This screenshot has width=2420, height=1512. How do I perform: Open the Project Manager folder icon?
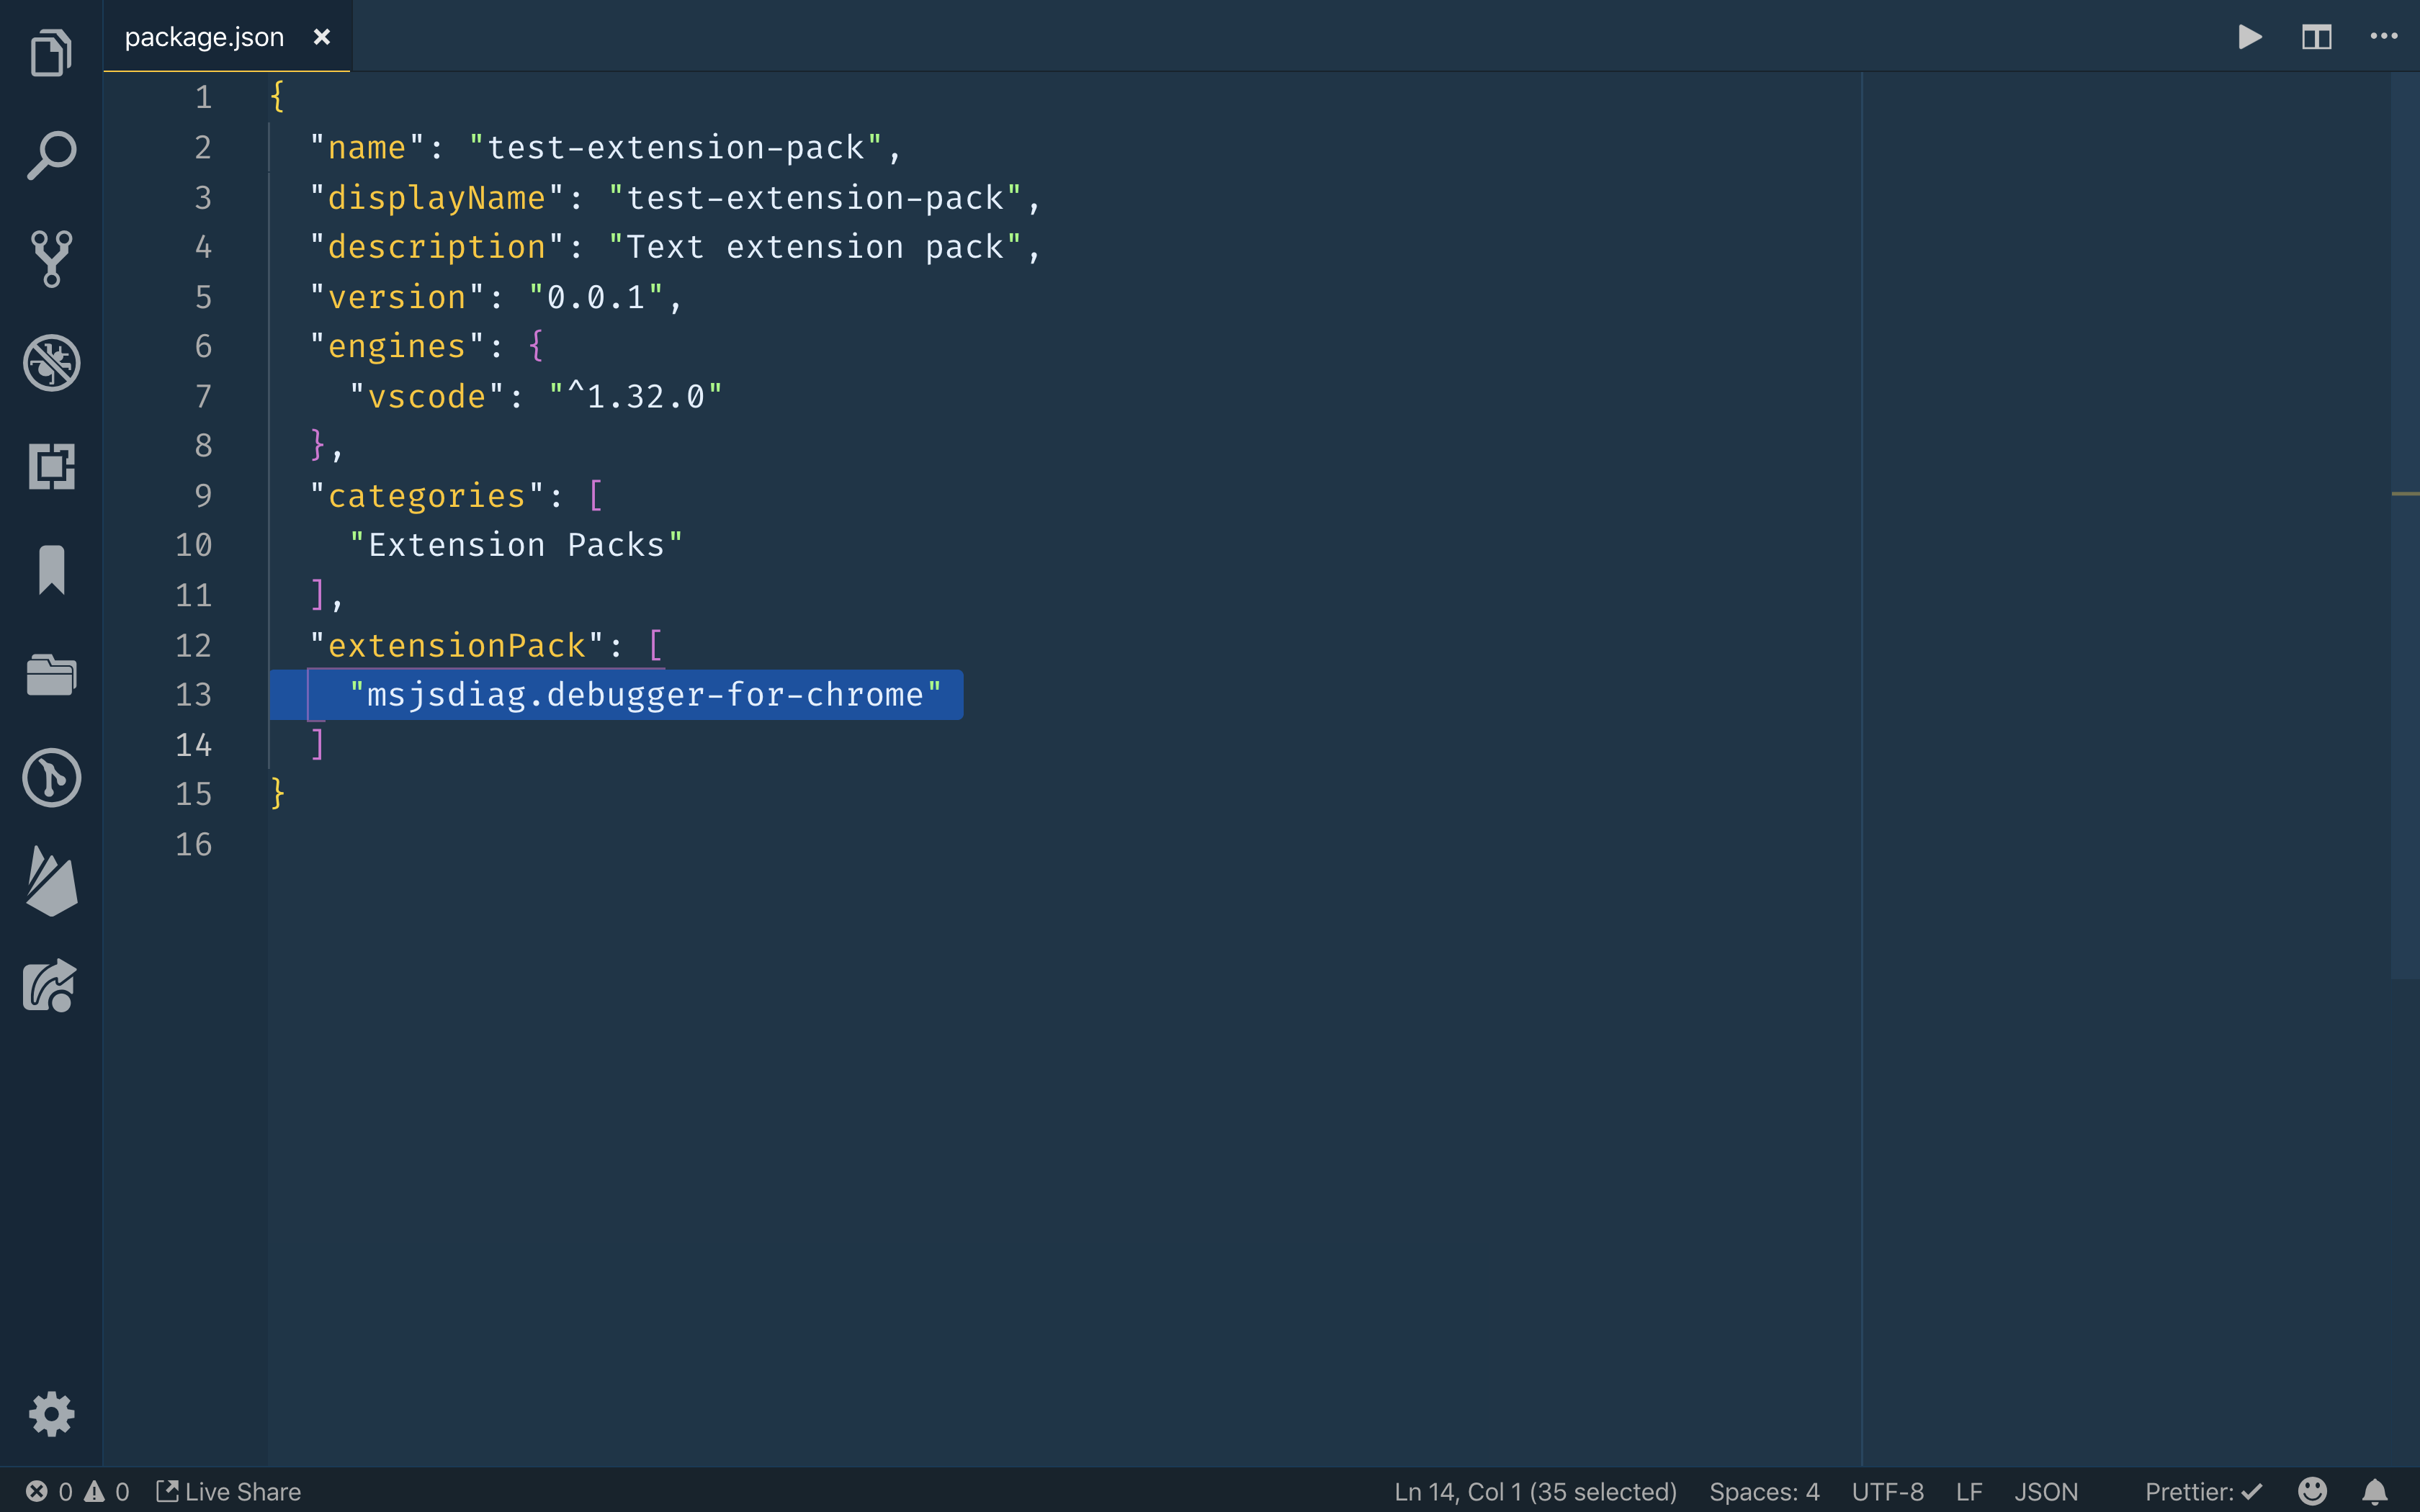click(x=51, y=674)
